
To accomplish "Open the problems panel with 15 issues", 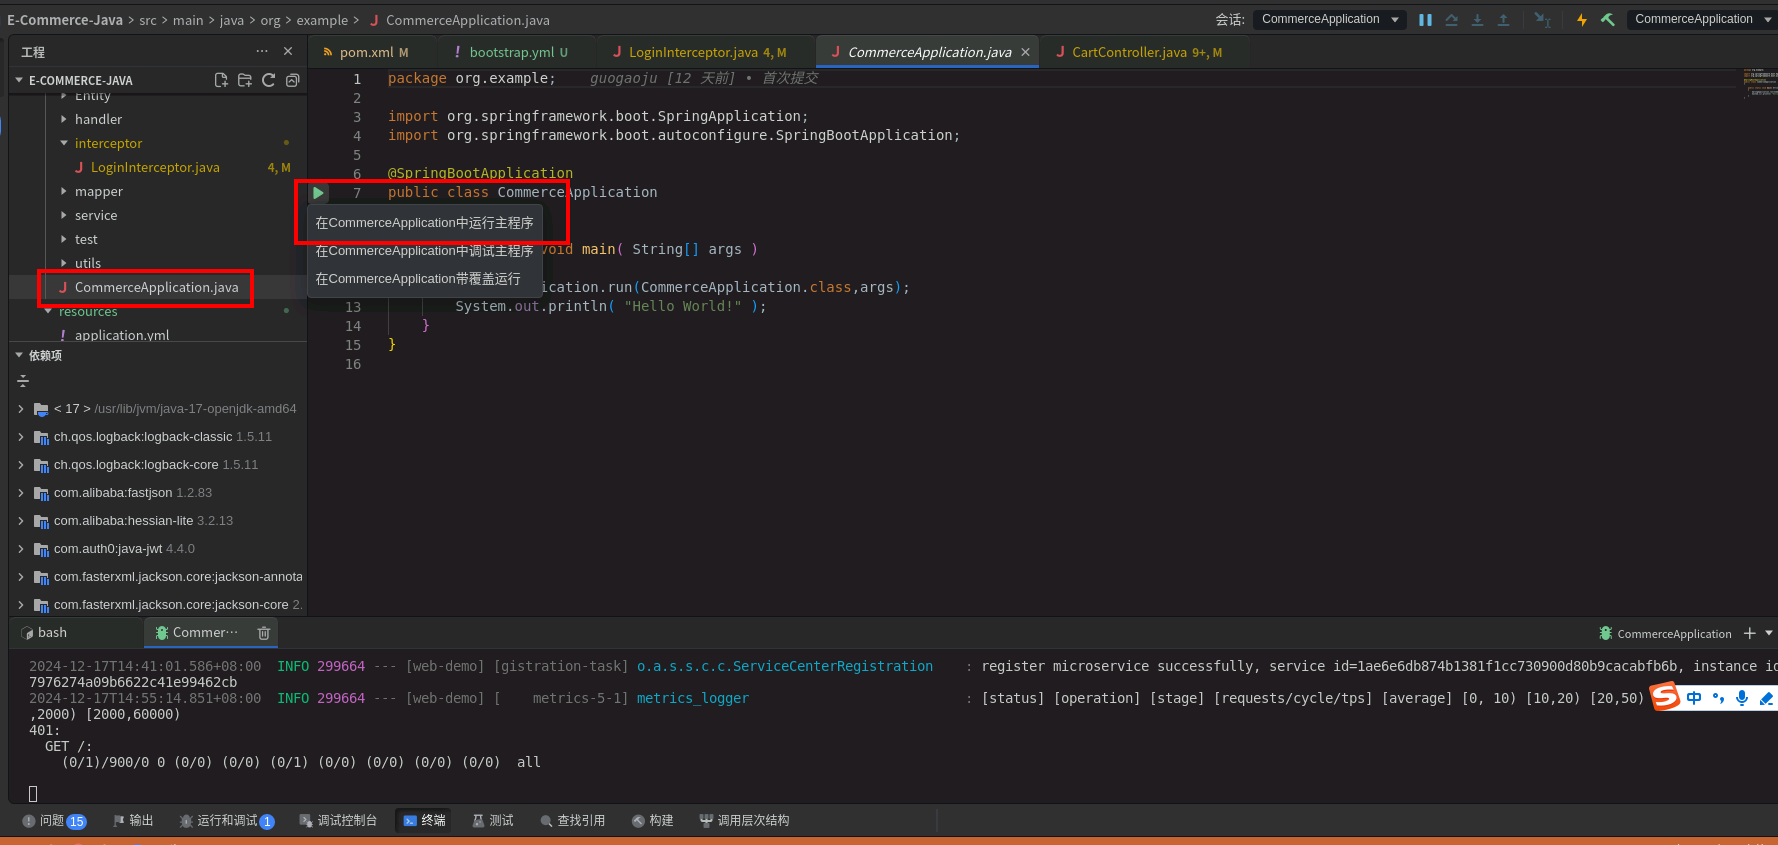I will pyautogui.click(x=54, y=821).
